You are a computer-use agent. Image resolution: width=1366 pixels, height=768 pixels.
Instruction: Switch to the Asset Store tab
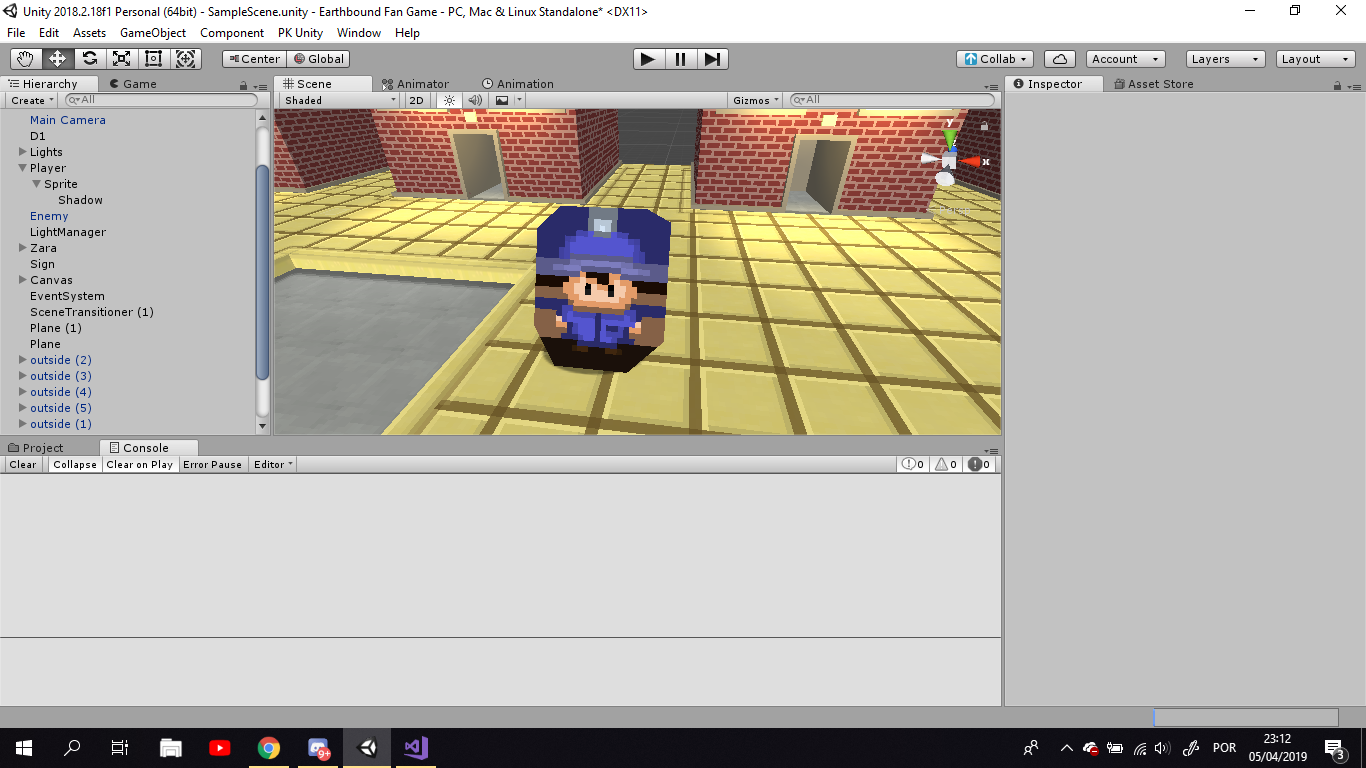(x=1153, y=84)
